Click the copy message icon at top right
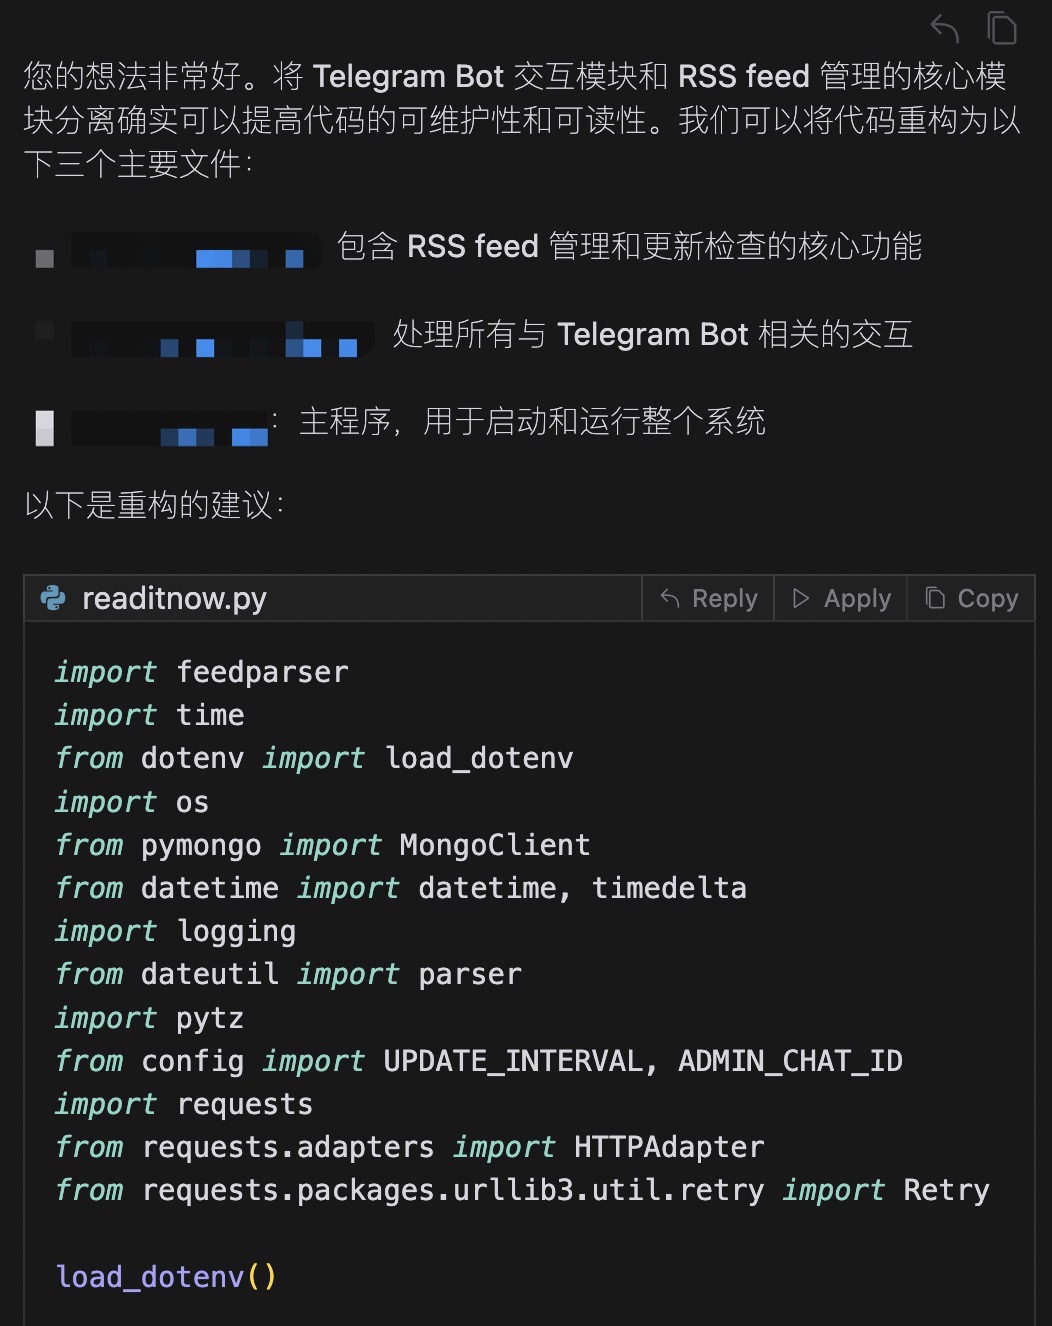Screen dimensions: 1052x1326 [1002, 28]
